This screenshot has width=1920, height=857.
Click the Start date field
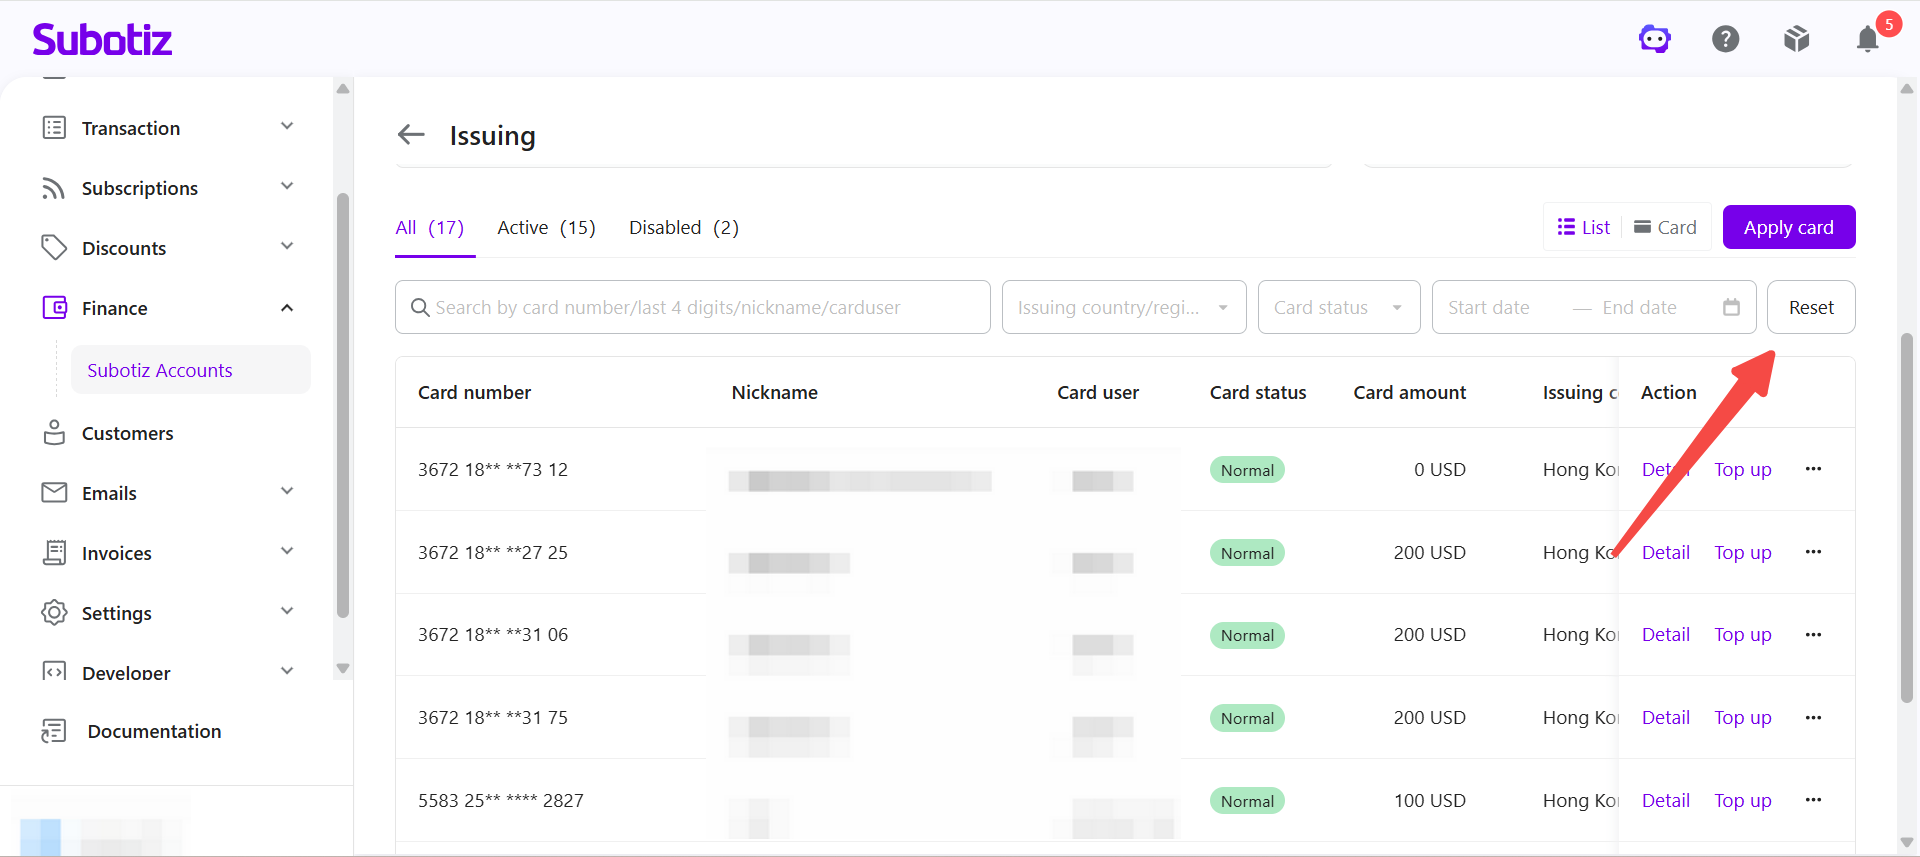coord(1489,307)
